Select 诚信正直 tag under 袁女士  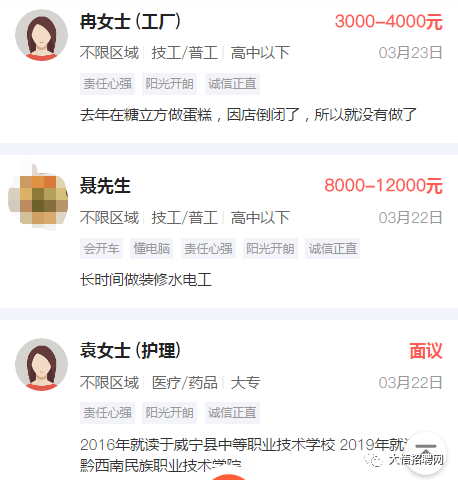tap(232, 413)
